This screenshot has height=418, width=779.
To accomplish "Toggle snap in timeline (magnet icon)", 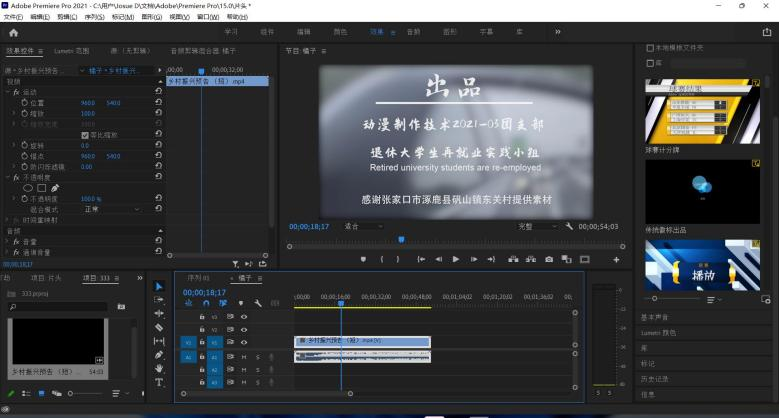I will [x=206, y=303].
